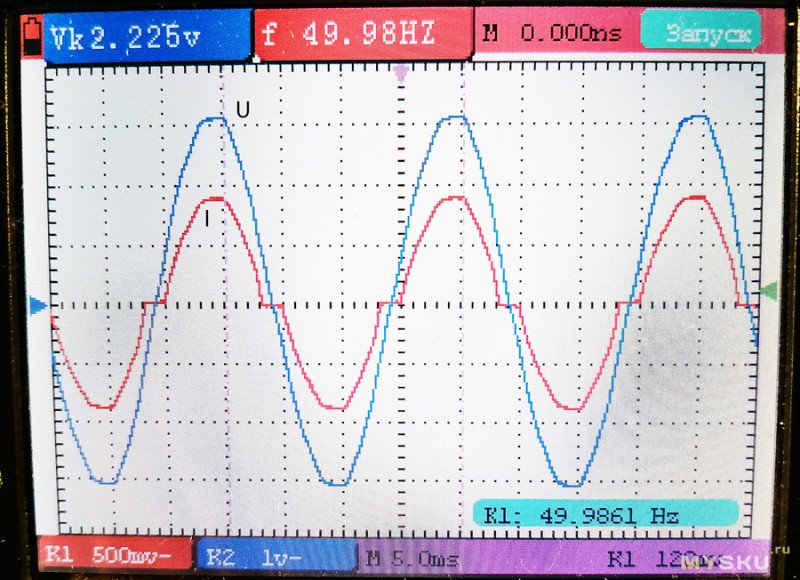Click the first peak of the blue waveform
The image size is (800, 580).
216,119
